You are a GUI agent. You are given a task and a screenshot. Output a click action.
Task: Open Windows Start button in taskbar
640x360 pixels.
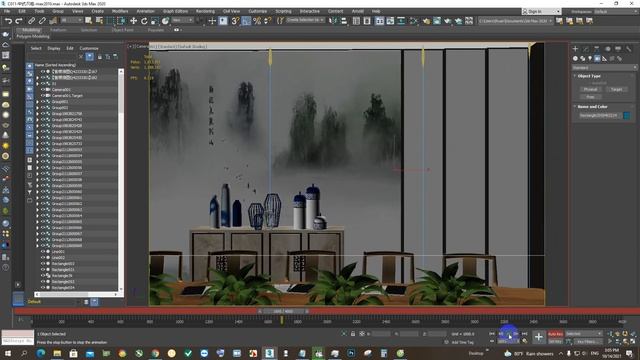coord(7,353)
